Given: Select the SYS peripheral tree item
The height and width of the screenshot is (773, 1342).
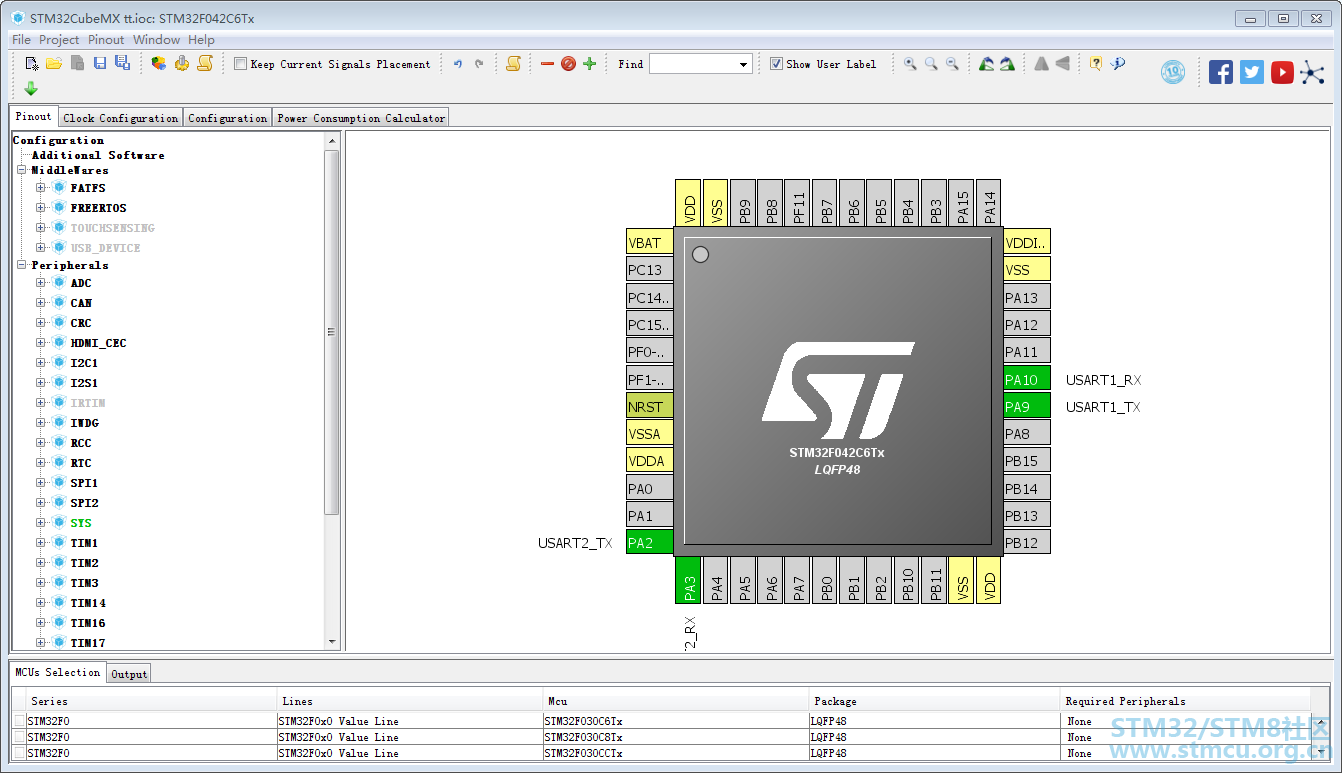Looking at the screenshot, I should tap(81, 523).
